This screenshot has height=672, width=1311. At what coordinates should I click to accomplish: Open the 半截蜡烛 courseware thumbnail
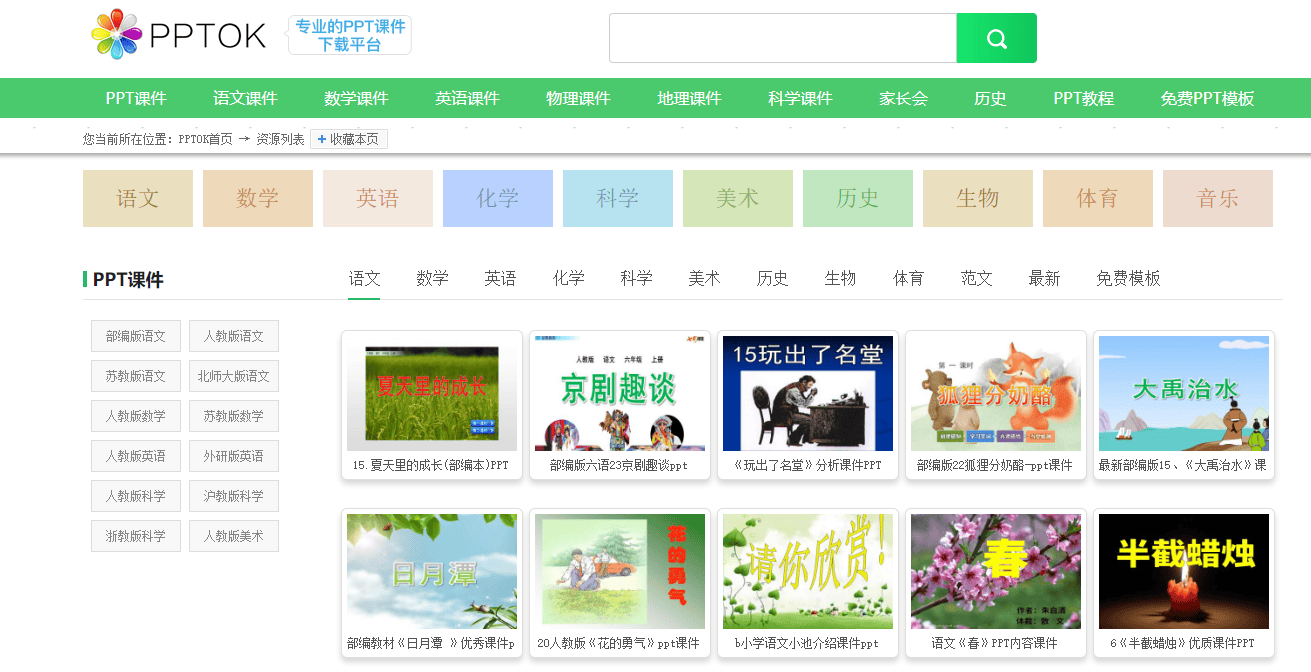click(1183, 571)
